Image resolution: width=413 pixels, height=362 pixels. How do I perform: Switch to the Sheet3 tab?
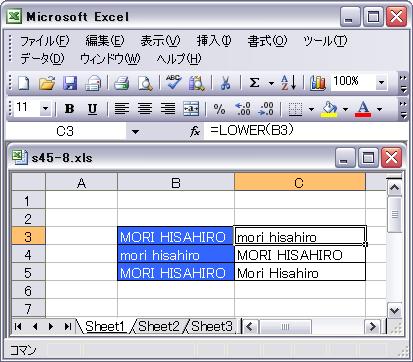(x=212, y=326)
